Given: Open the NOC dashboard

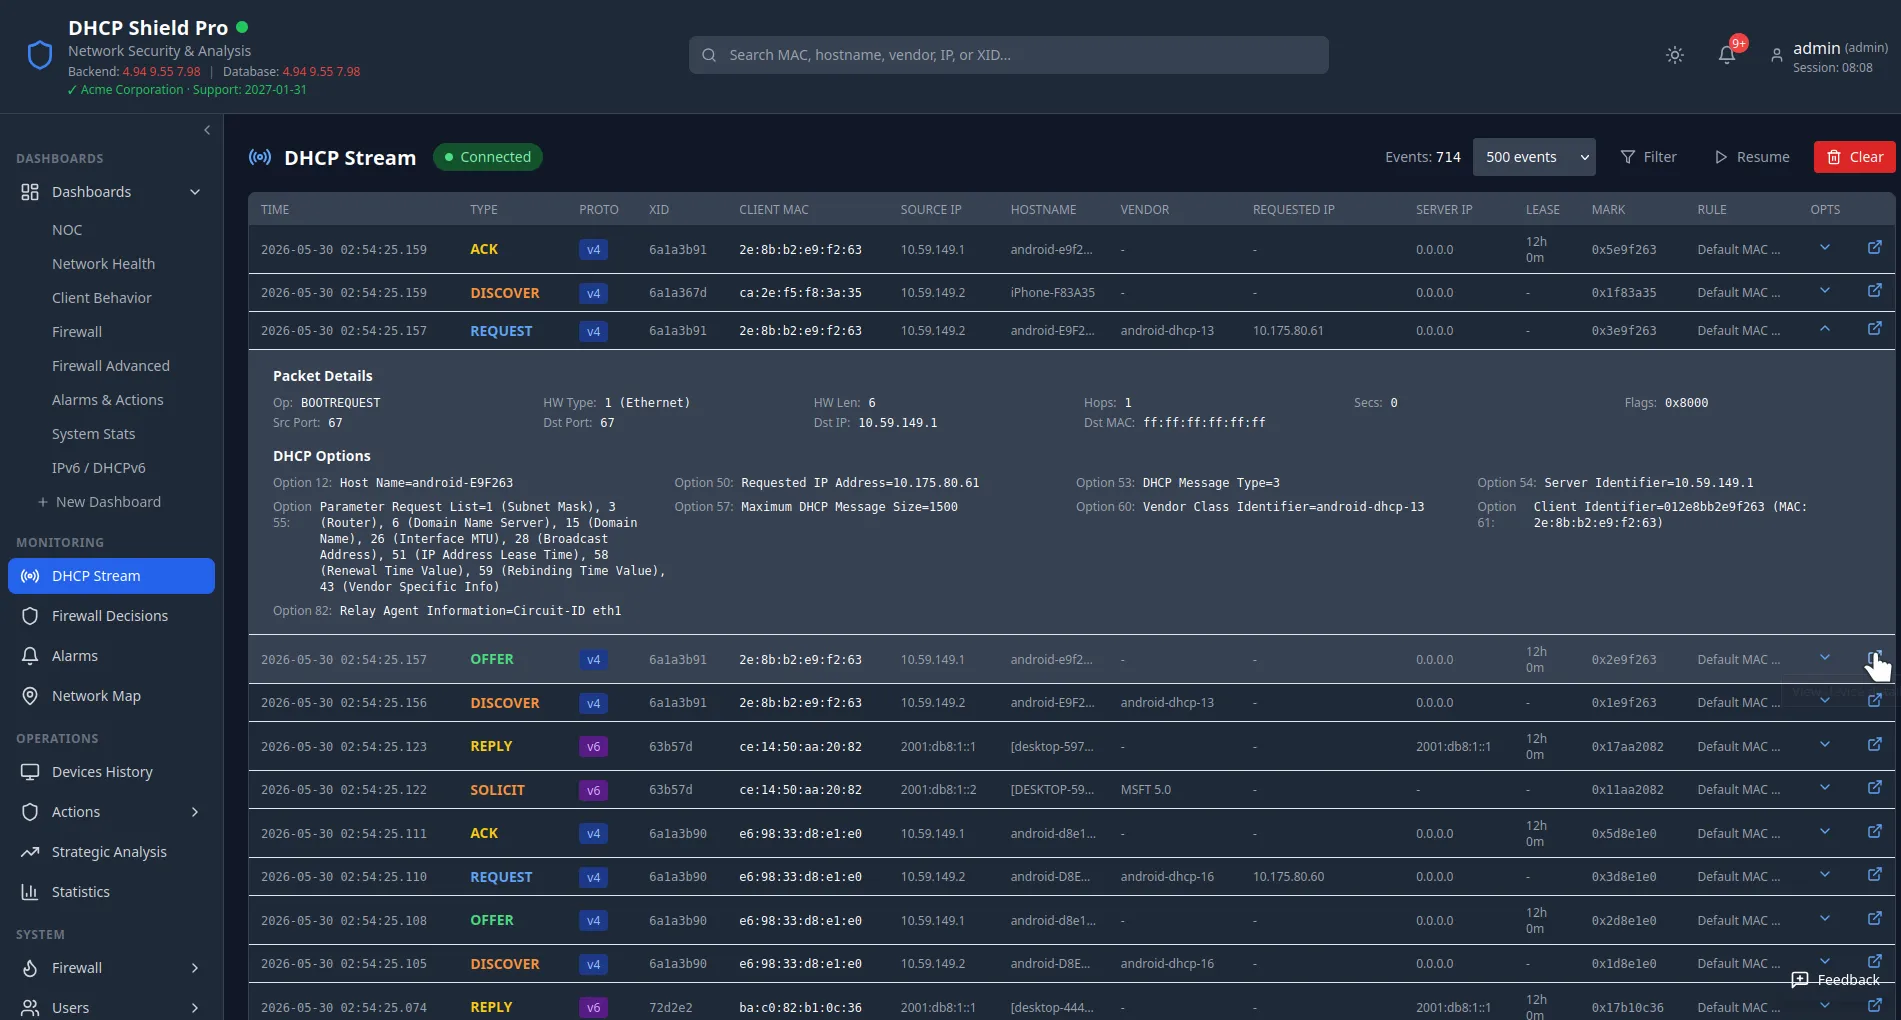Looking at the screenshot, I should coord(67,230).
